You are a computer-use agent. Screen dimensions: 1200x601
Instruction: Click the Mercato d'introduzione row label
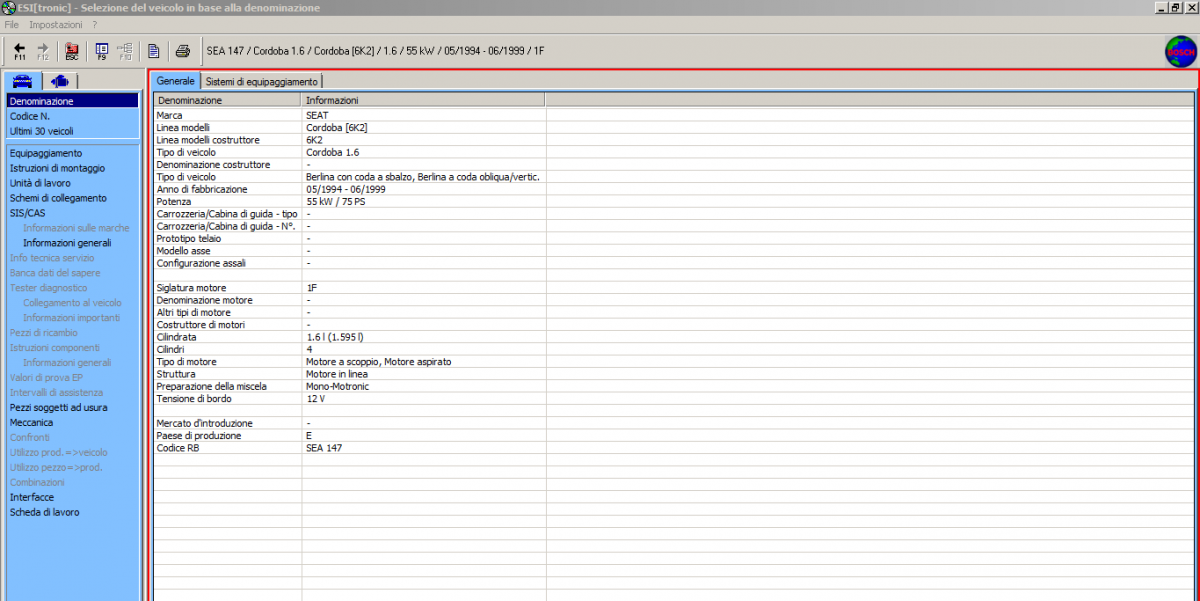tap(205, 423)
